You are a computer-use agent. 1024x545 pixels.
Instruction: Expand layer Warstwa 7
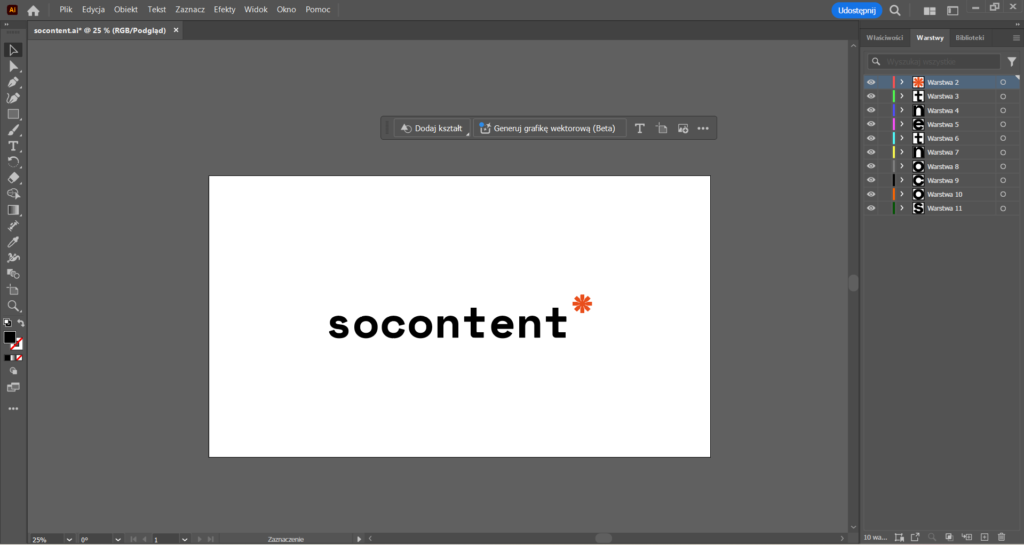902,152
